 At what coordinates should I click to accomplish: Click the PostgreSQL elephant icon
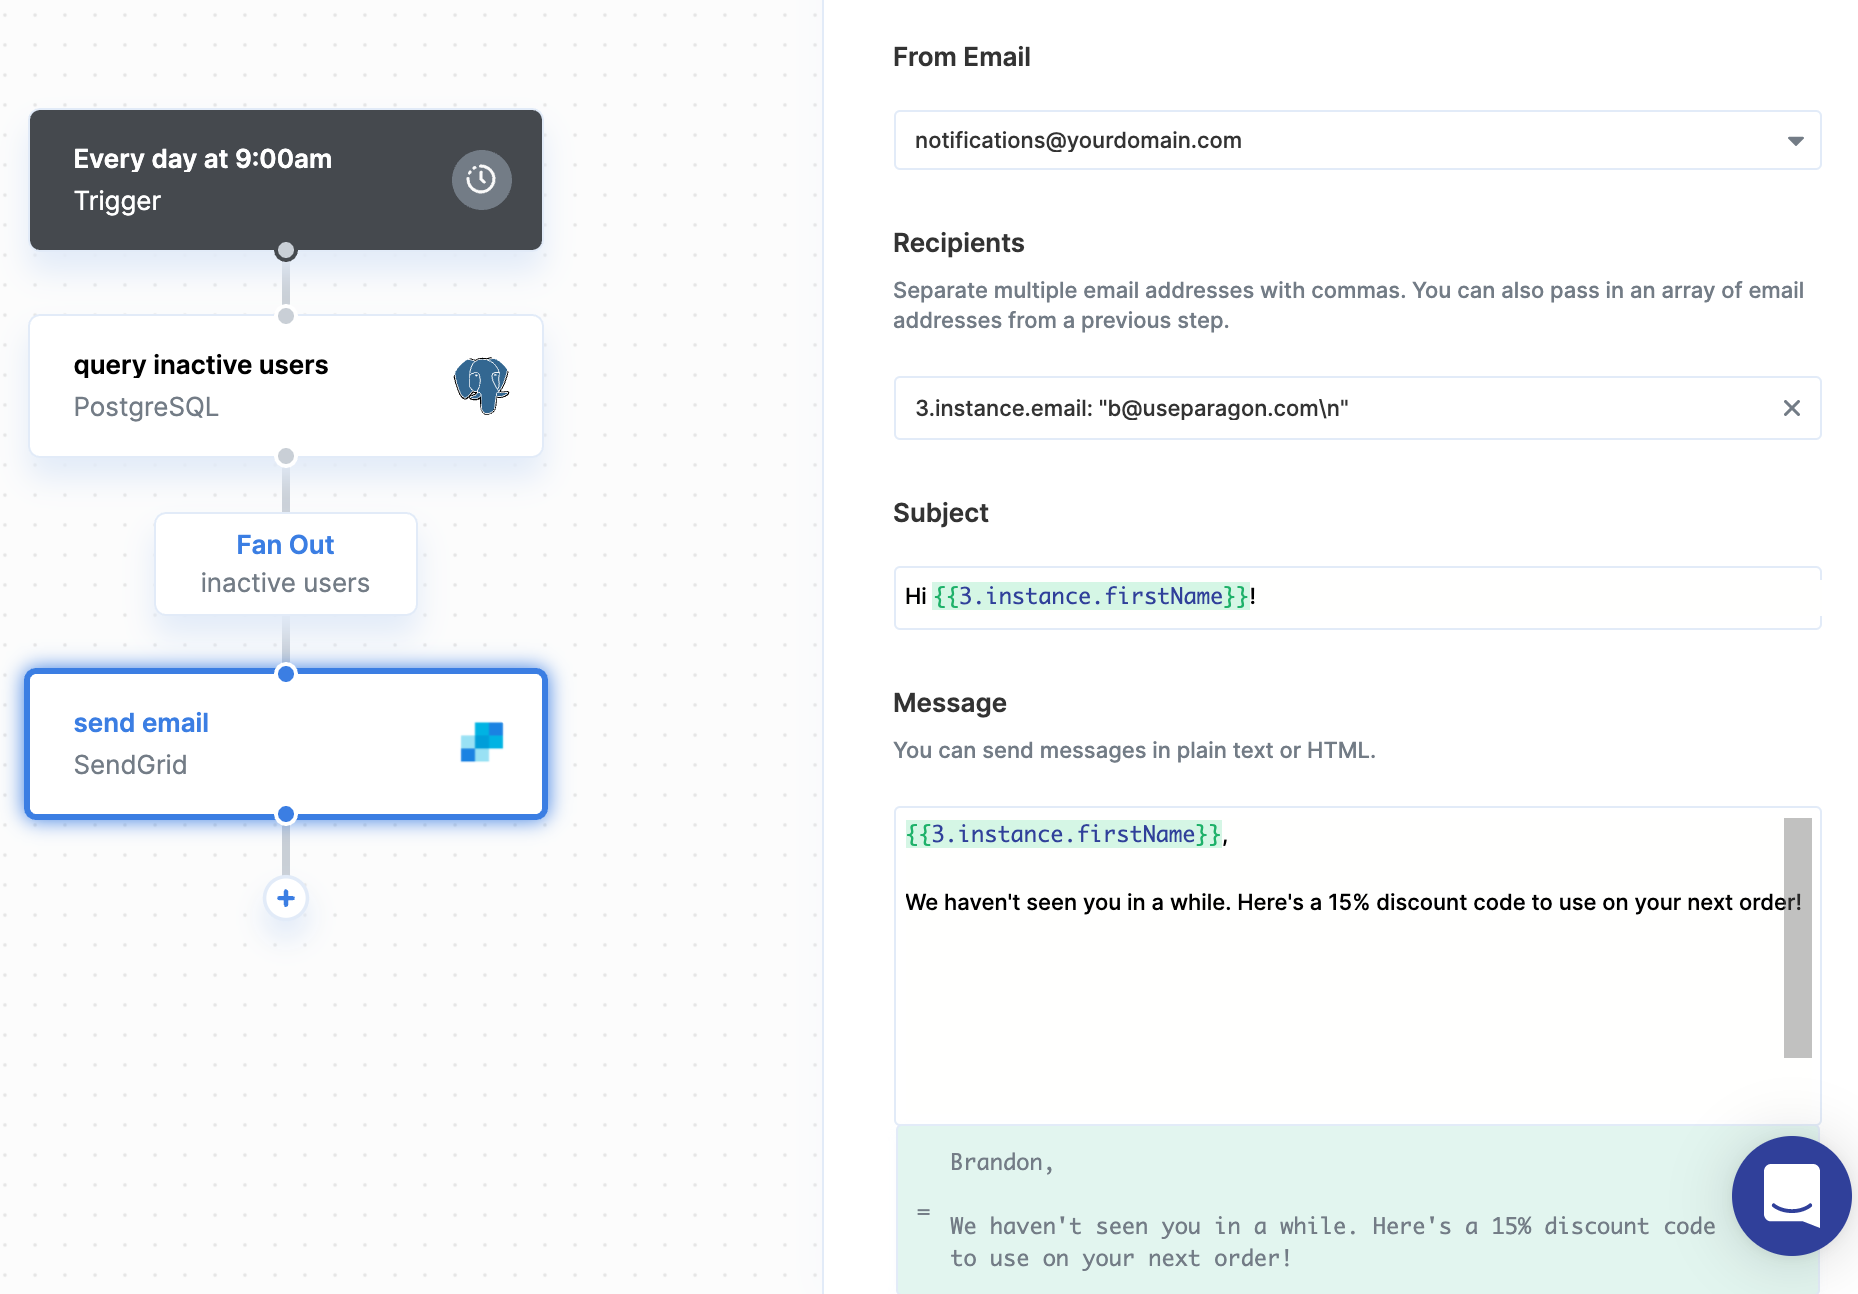click(481, 385)
